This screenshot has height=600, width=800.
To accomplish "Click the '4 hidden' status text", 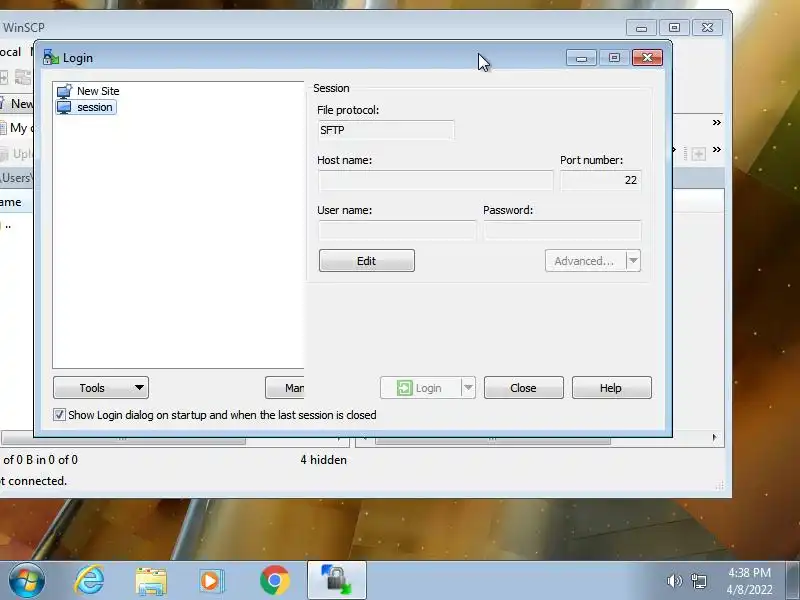I will click(323, 460).
